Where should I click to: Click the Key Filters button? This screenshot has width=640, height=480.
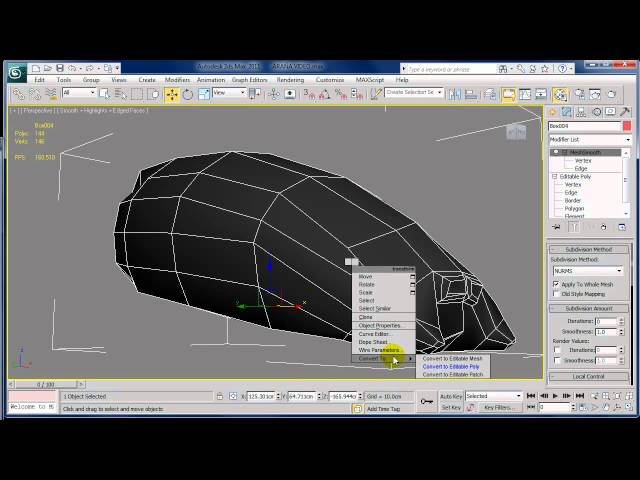[x=499, y=407]
